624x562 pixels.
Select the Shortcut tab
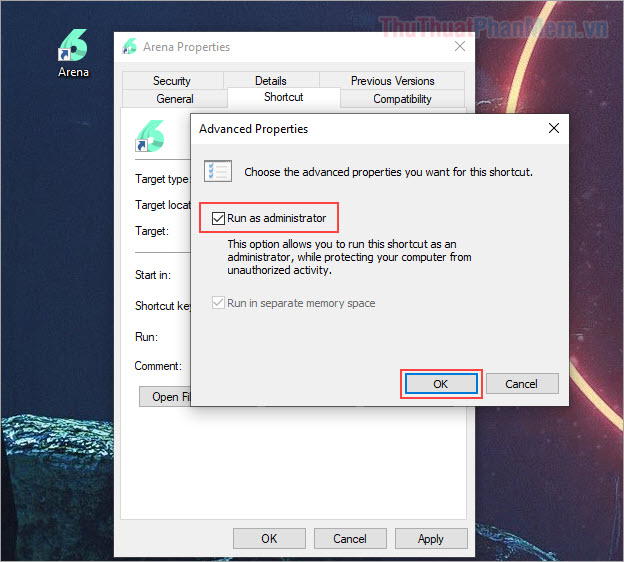pos(283,98)
